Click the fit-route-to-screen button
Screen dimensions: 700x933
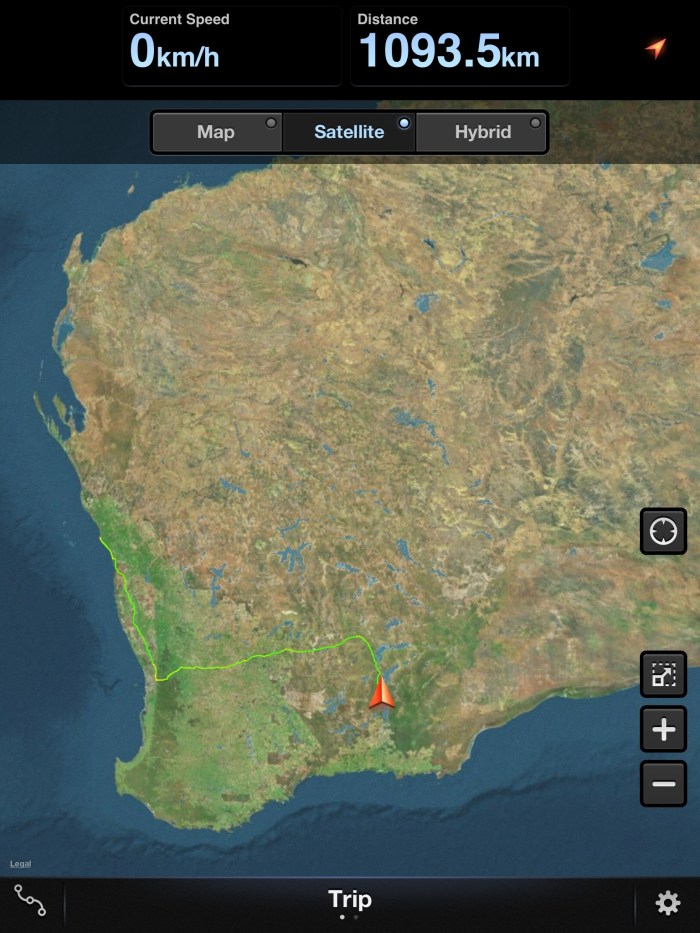[663, 675]
